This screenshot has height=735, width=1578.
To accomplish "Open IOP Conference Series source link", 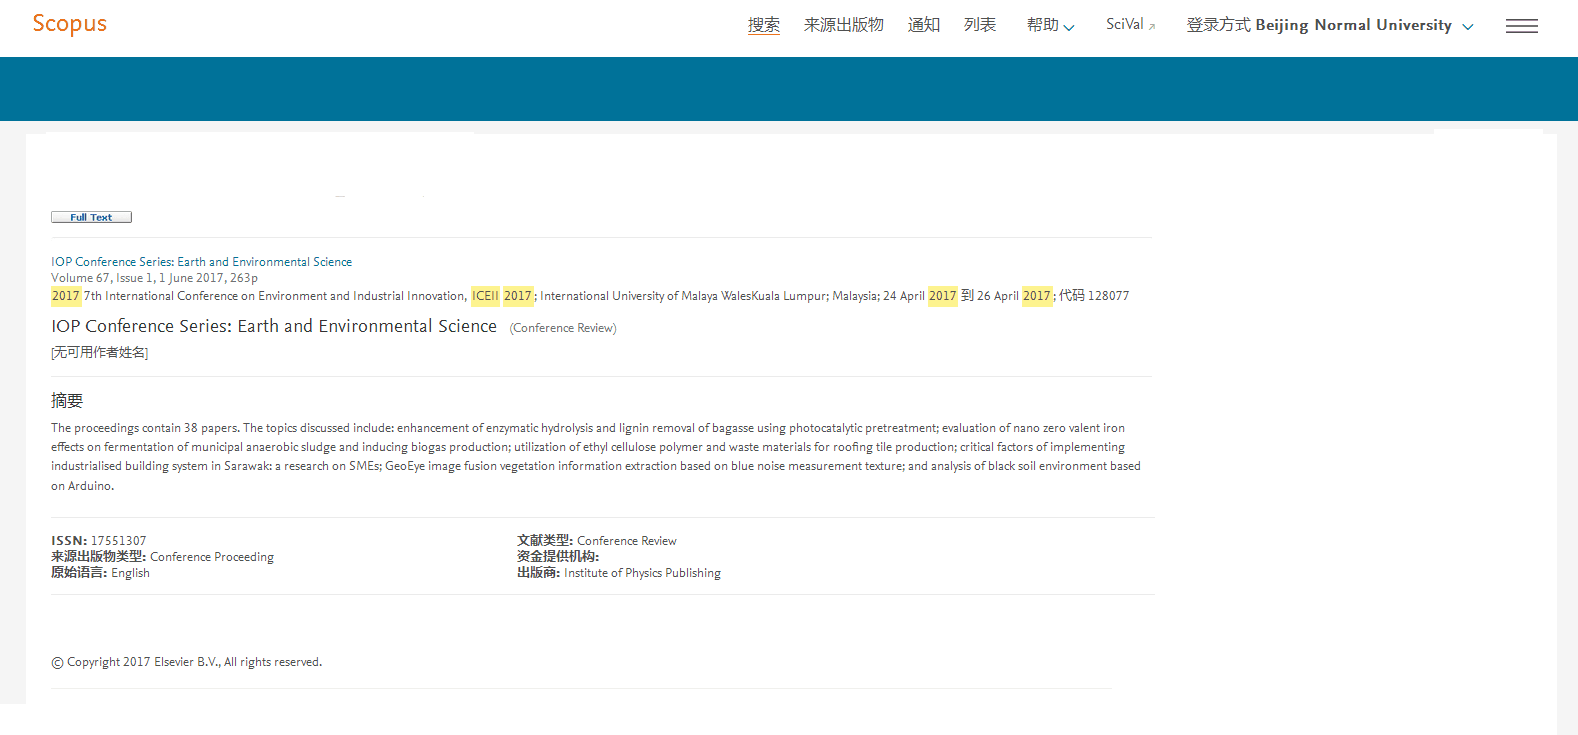I will 201,262.
